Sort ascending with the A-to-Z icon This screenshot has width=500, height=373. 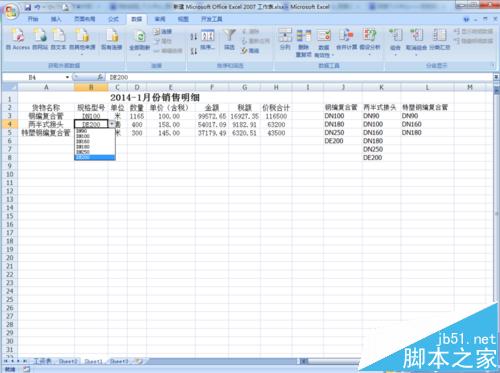194,37
